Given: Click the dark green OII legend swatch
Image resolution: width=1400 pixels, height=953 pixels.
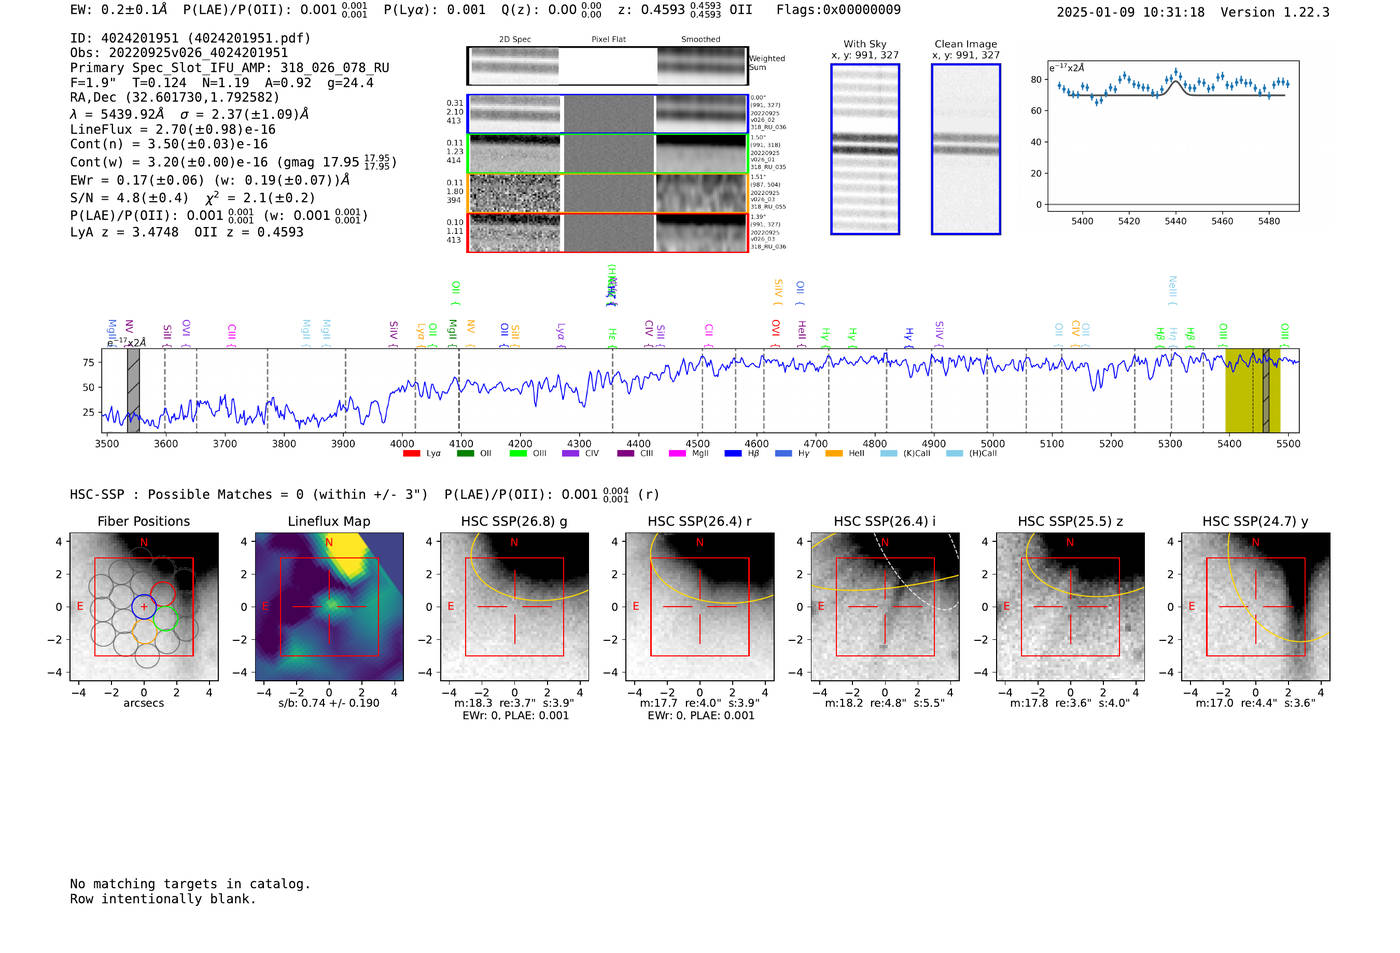Looking at the screenshot, I should pos(465,453).
